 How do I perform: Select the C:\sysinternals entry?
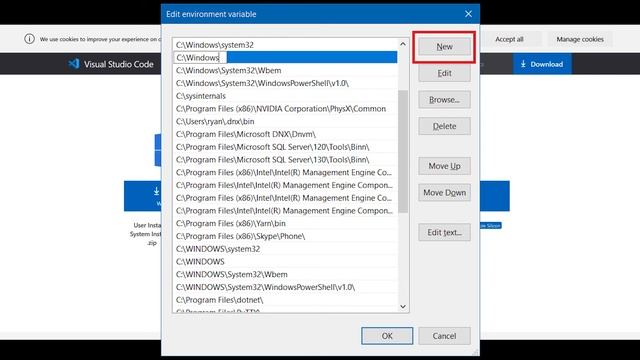click(x=285, y=96)
